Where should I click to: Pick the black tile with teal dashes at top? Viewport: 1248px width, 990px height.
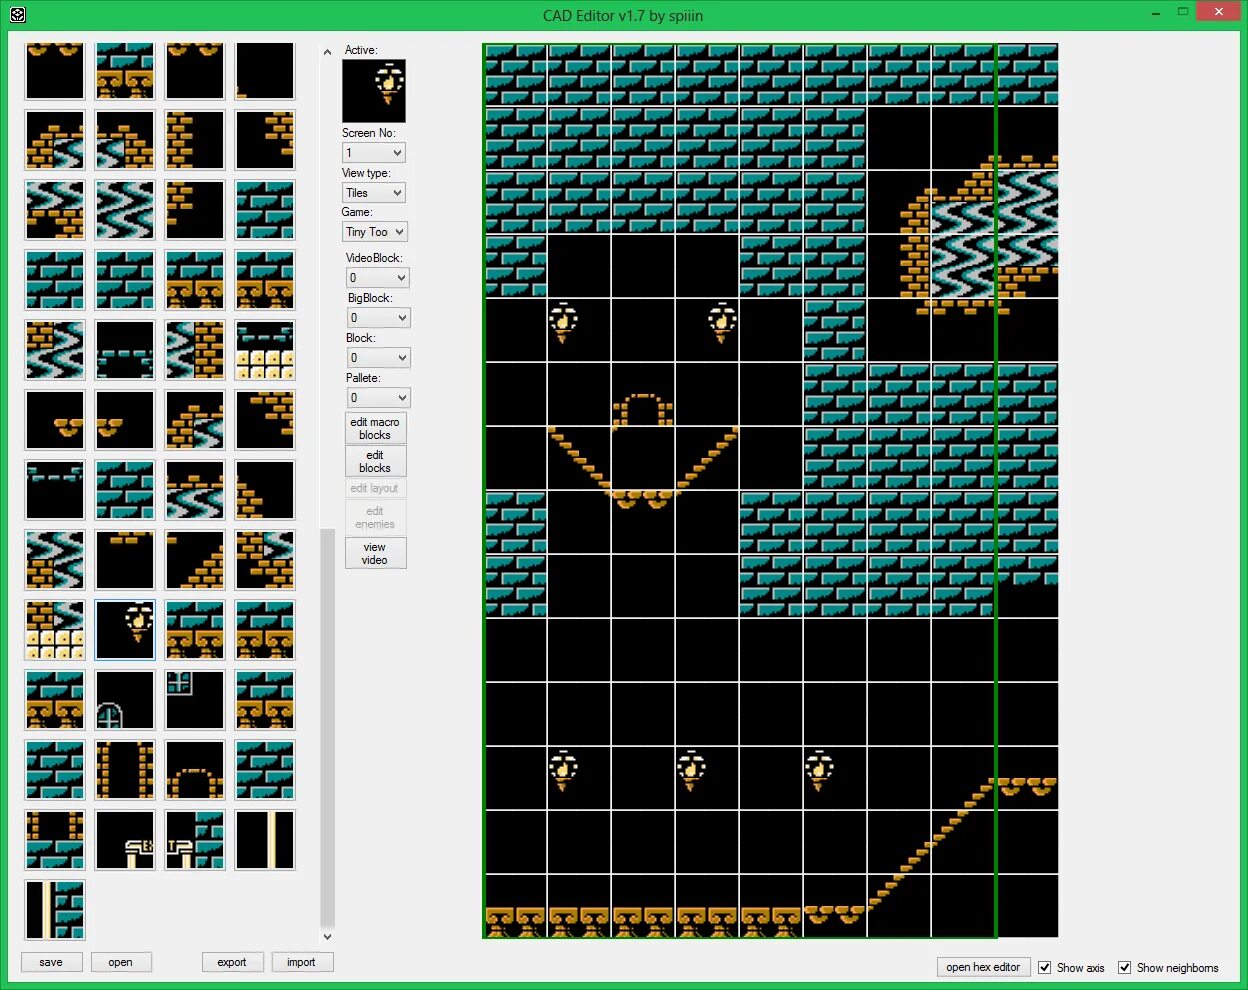[x=55, y=490]
